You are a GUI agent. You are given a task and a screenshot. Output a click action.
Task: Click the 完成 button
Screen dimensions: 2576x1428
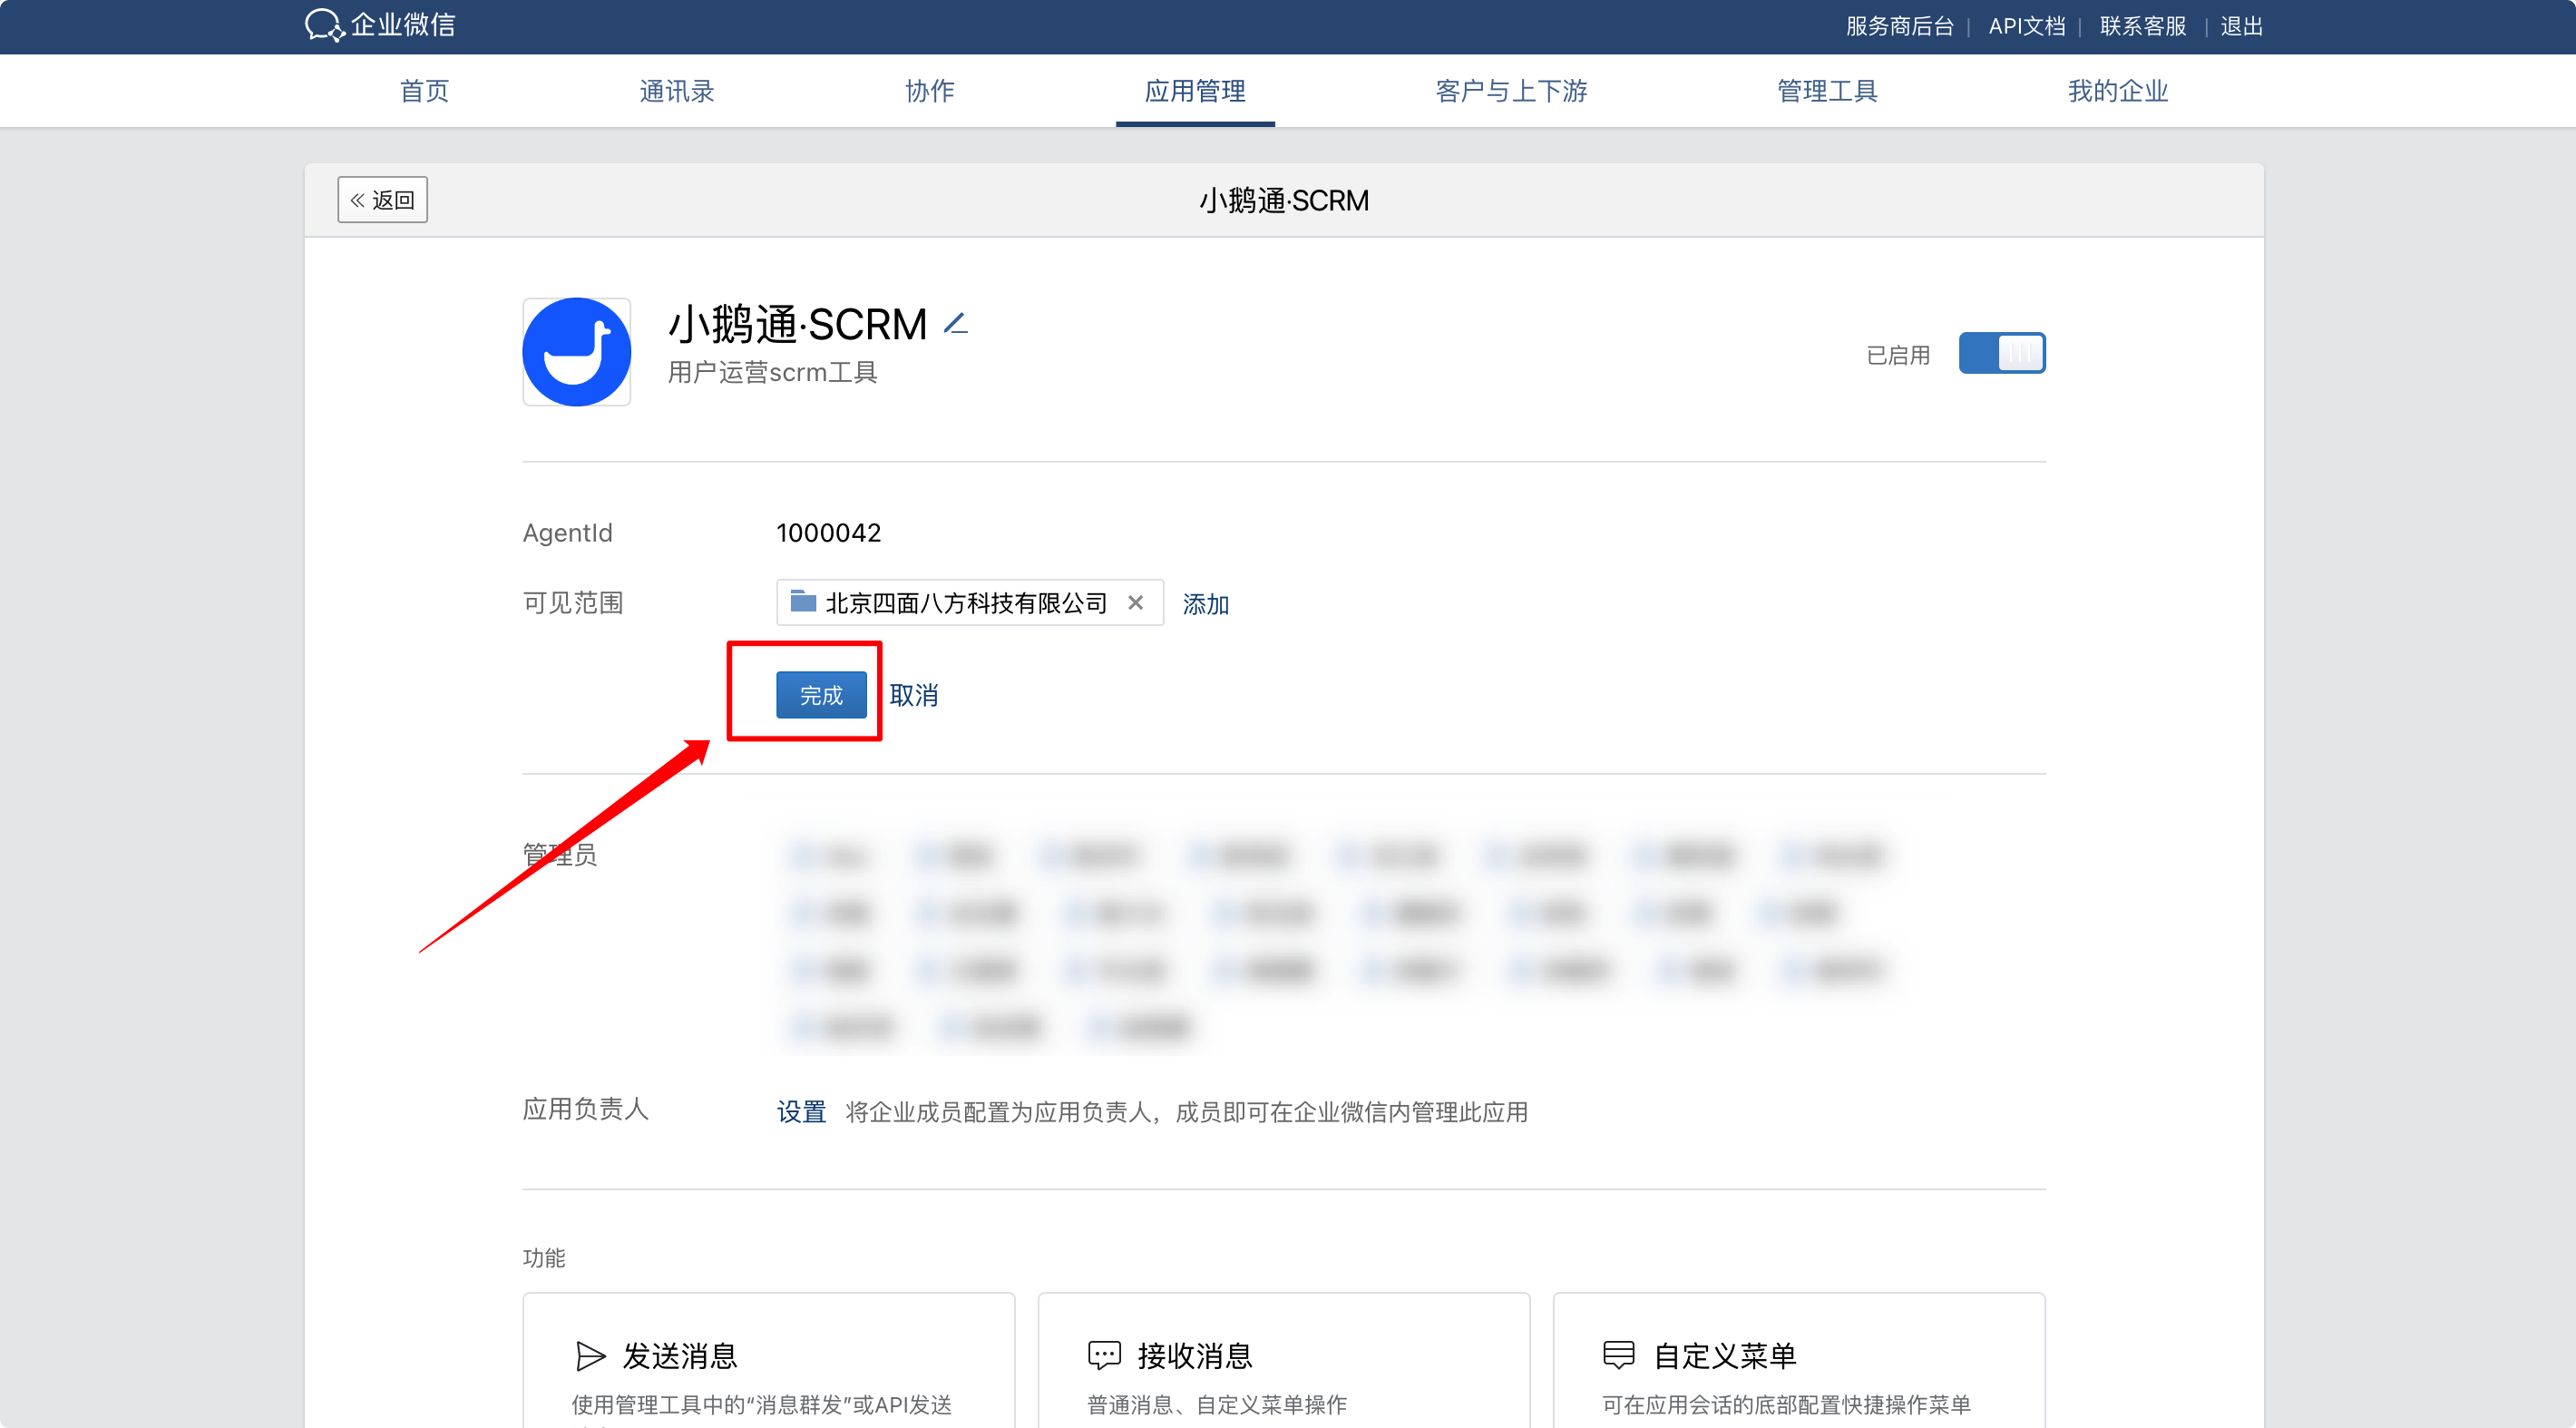click(821, 695)
